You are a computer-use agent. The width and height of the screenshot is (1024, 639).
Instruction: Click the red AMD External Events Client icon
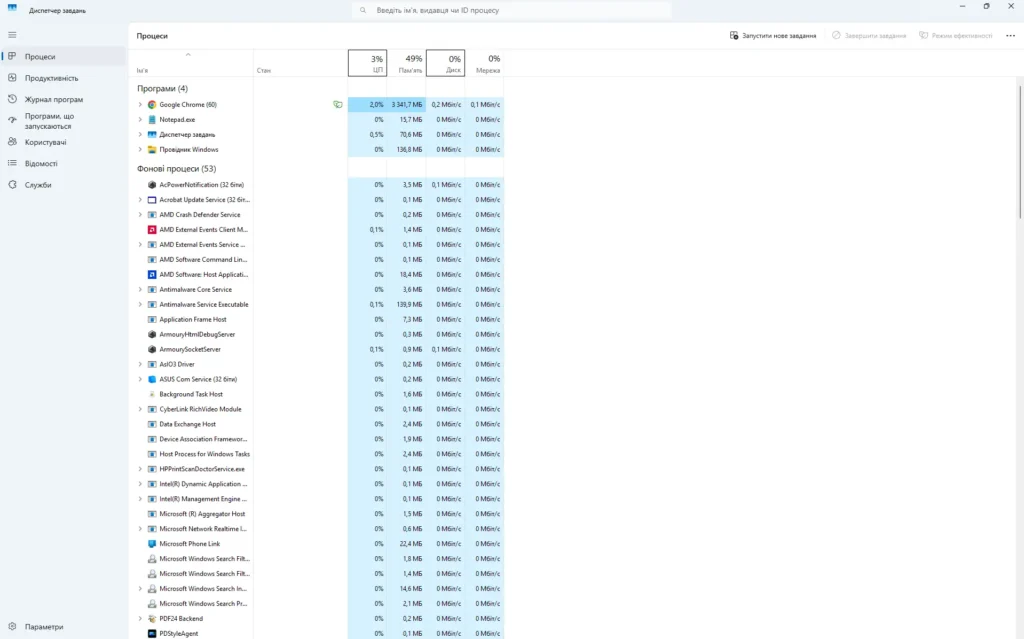pos(152,230)
